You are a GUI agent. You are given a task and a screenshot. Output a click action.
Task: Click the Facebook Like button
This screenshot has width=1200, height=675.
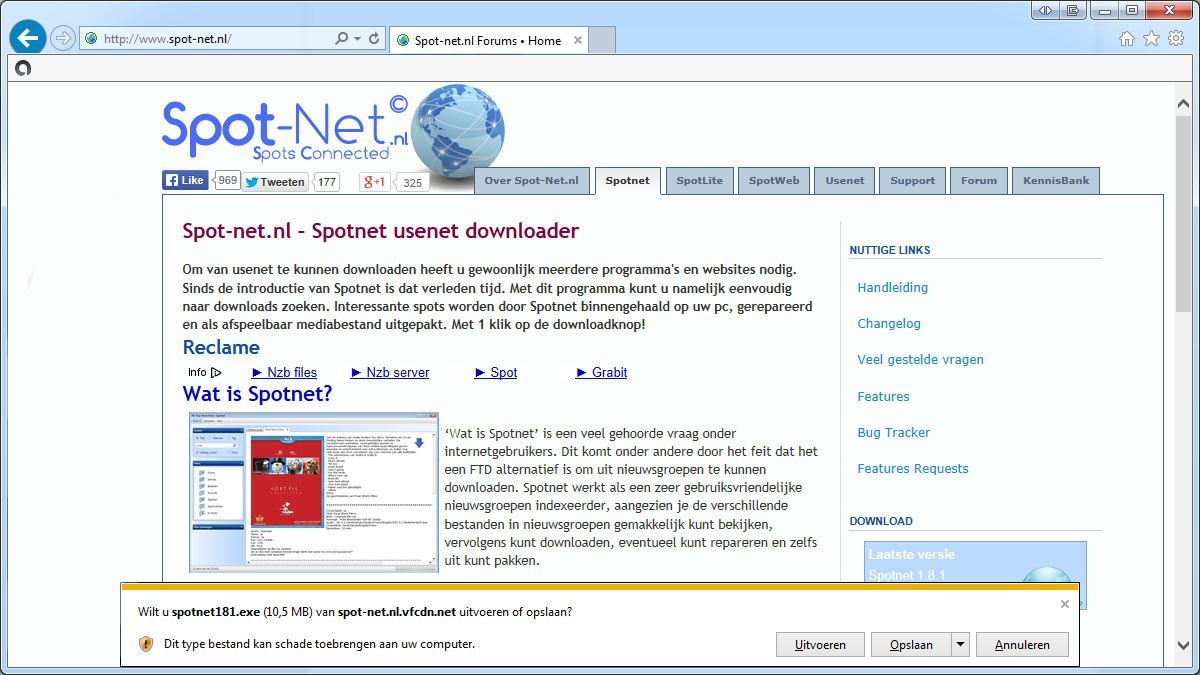185,180
